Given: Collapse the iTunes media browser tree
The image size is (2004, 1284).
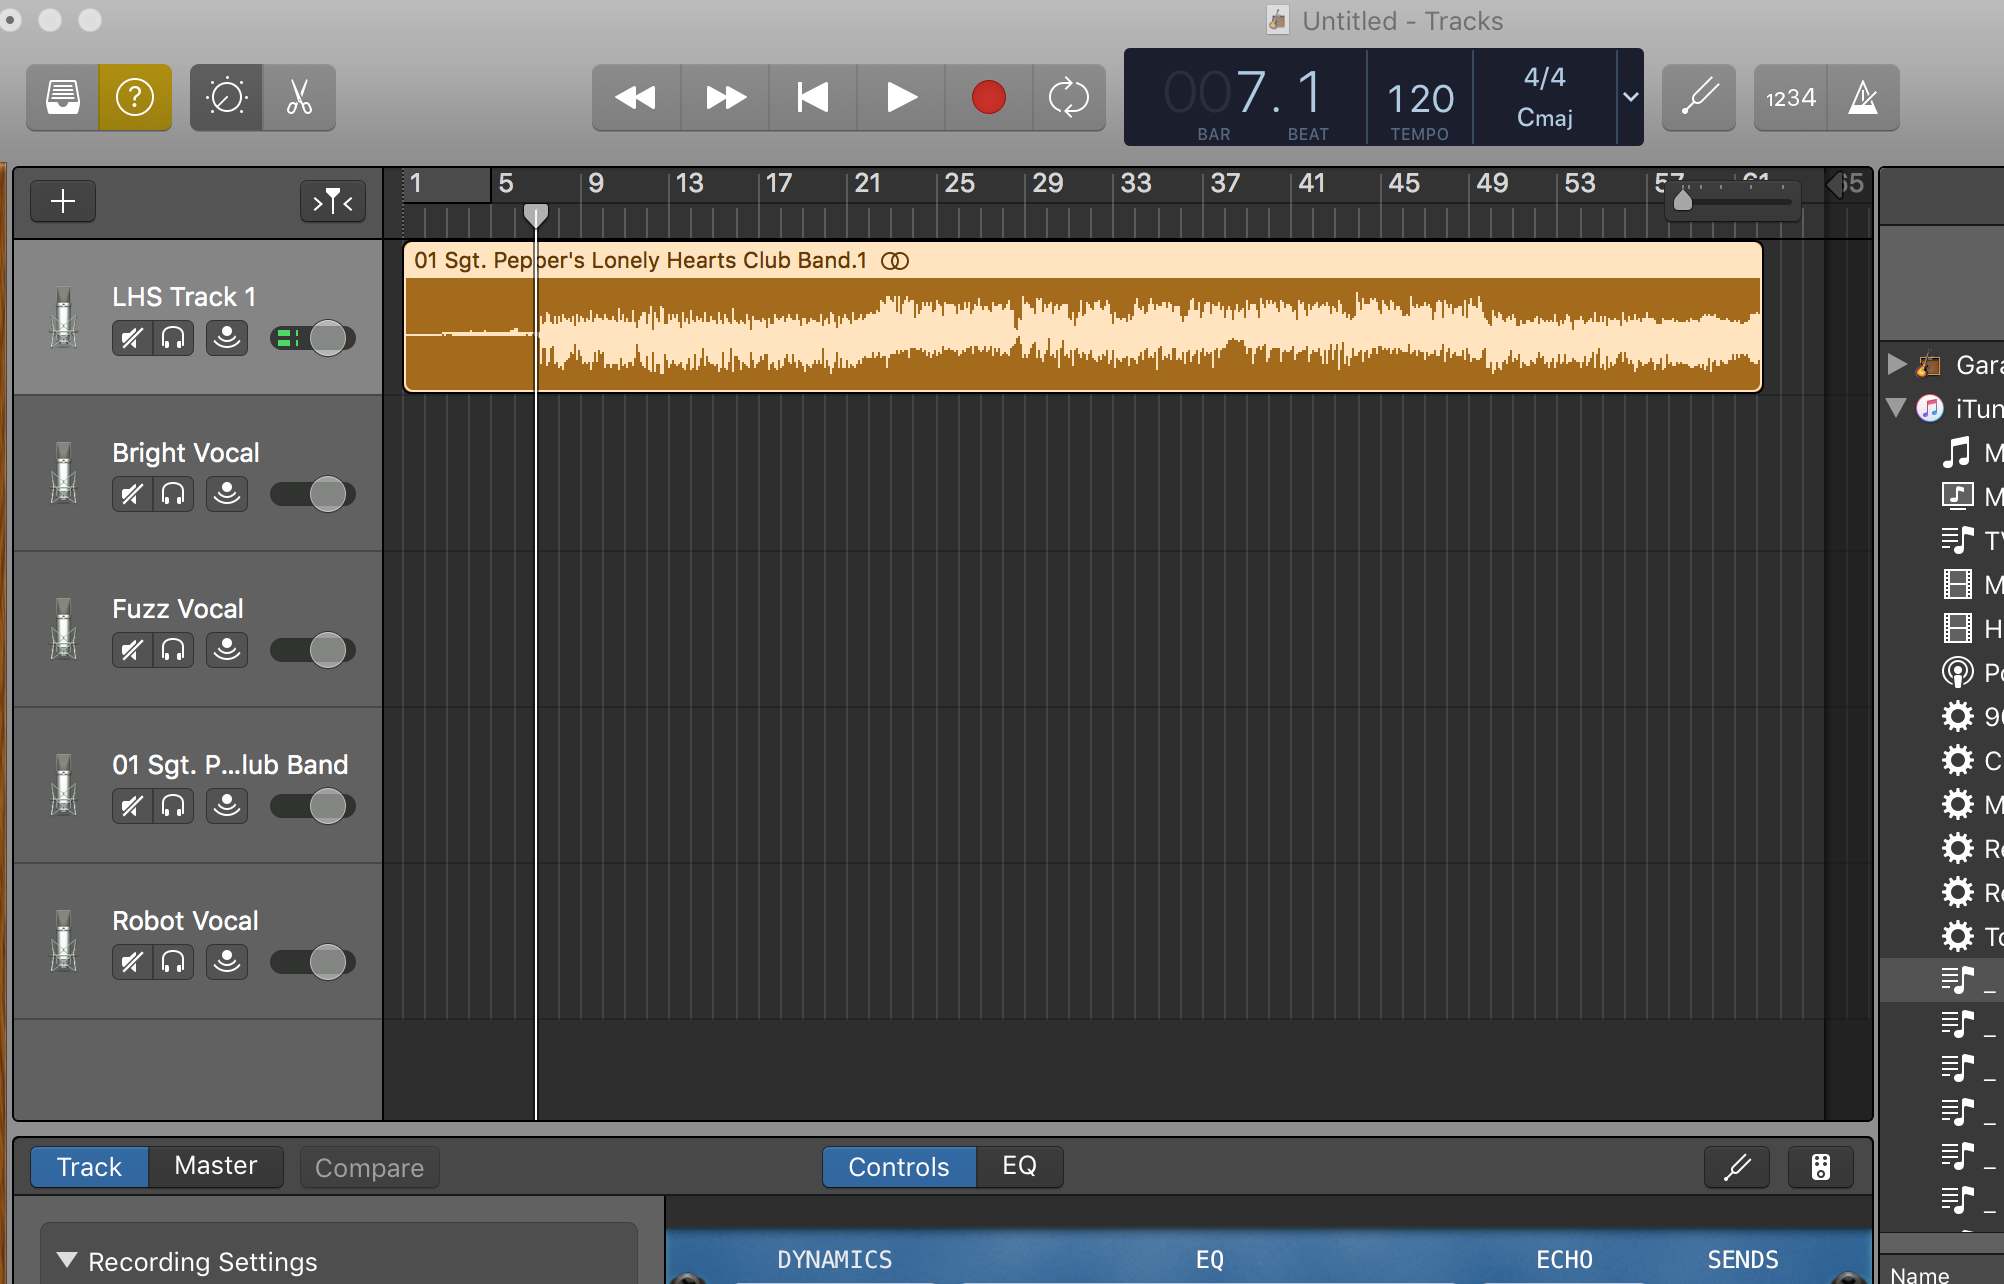Looking at the screenshot, I should [x=1896, y=408].
